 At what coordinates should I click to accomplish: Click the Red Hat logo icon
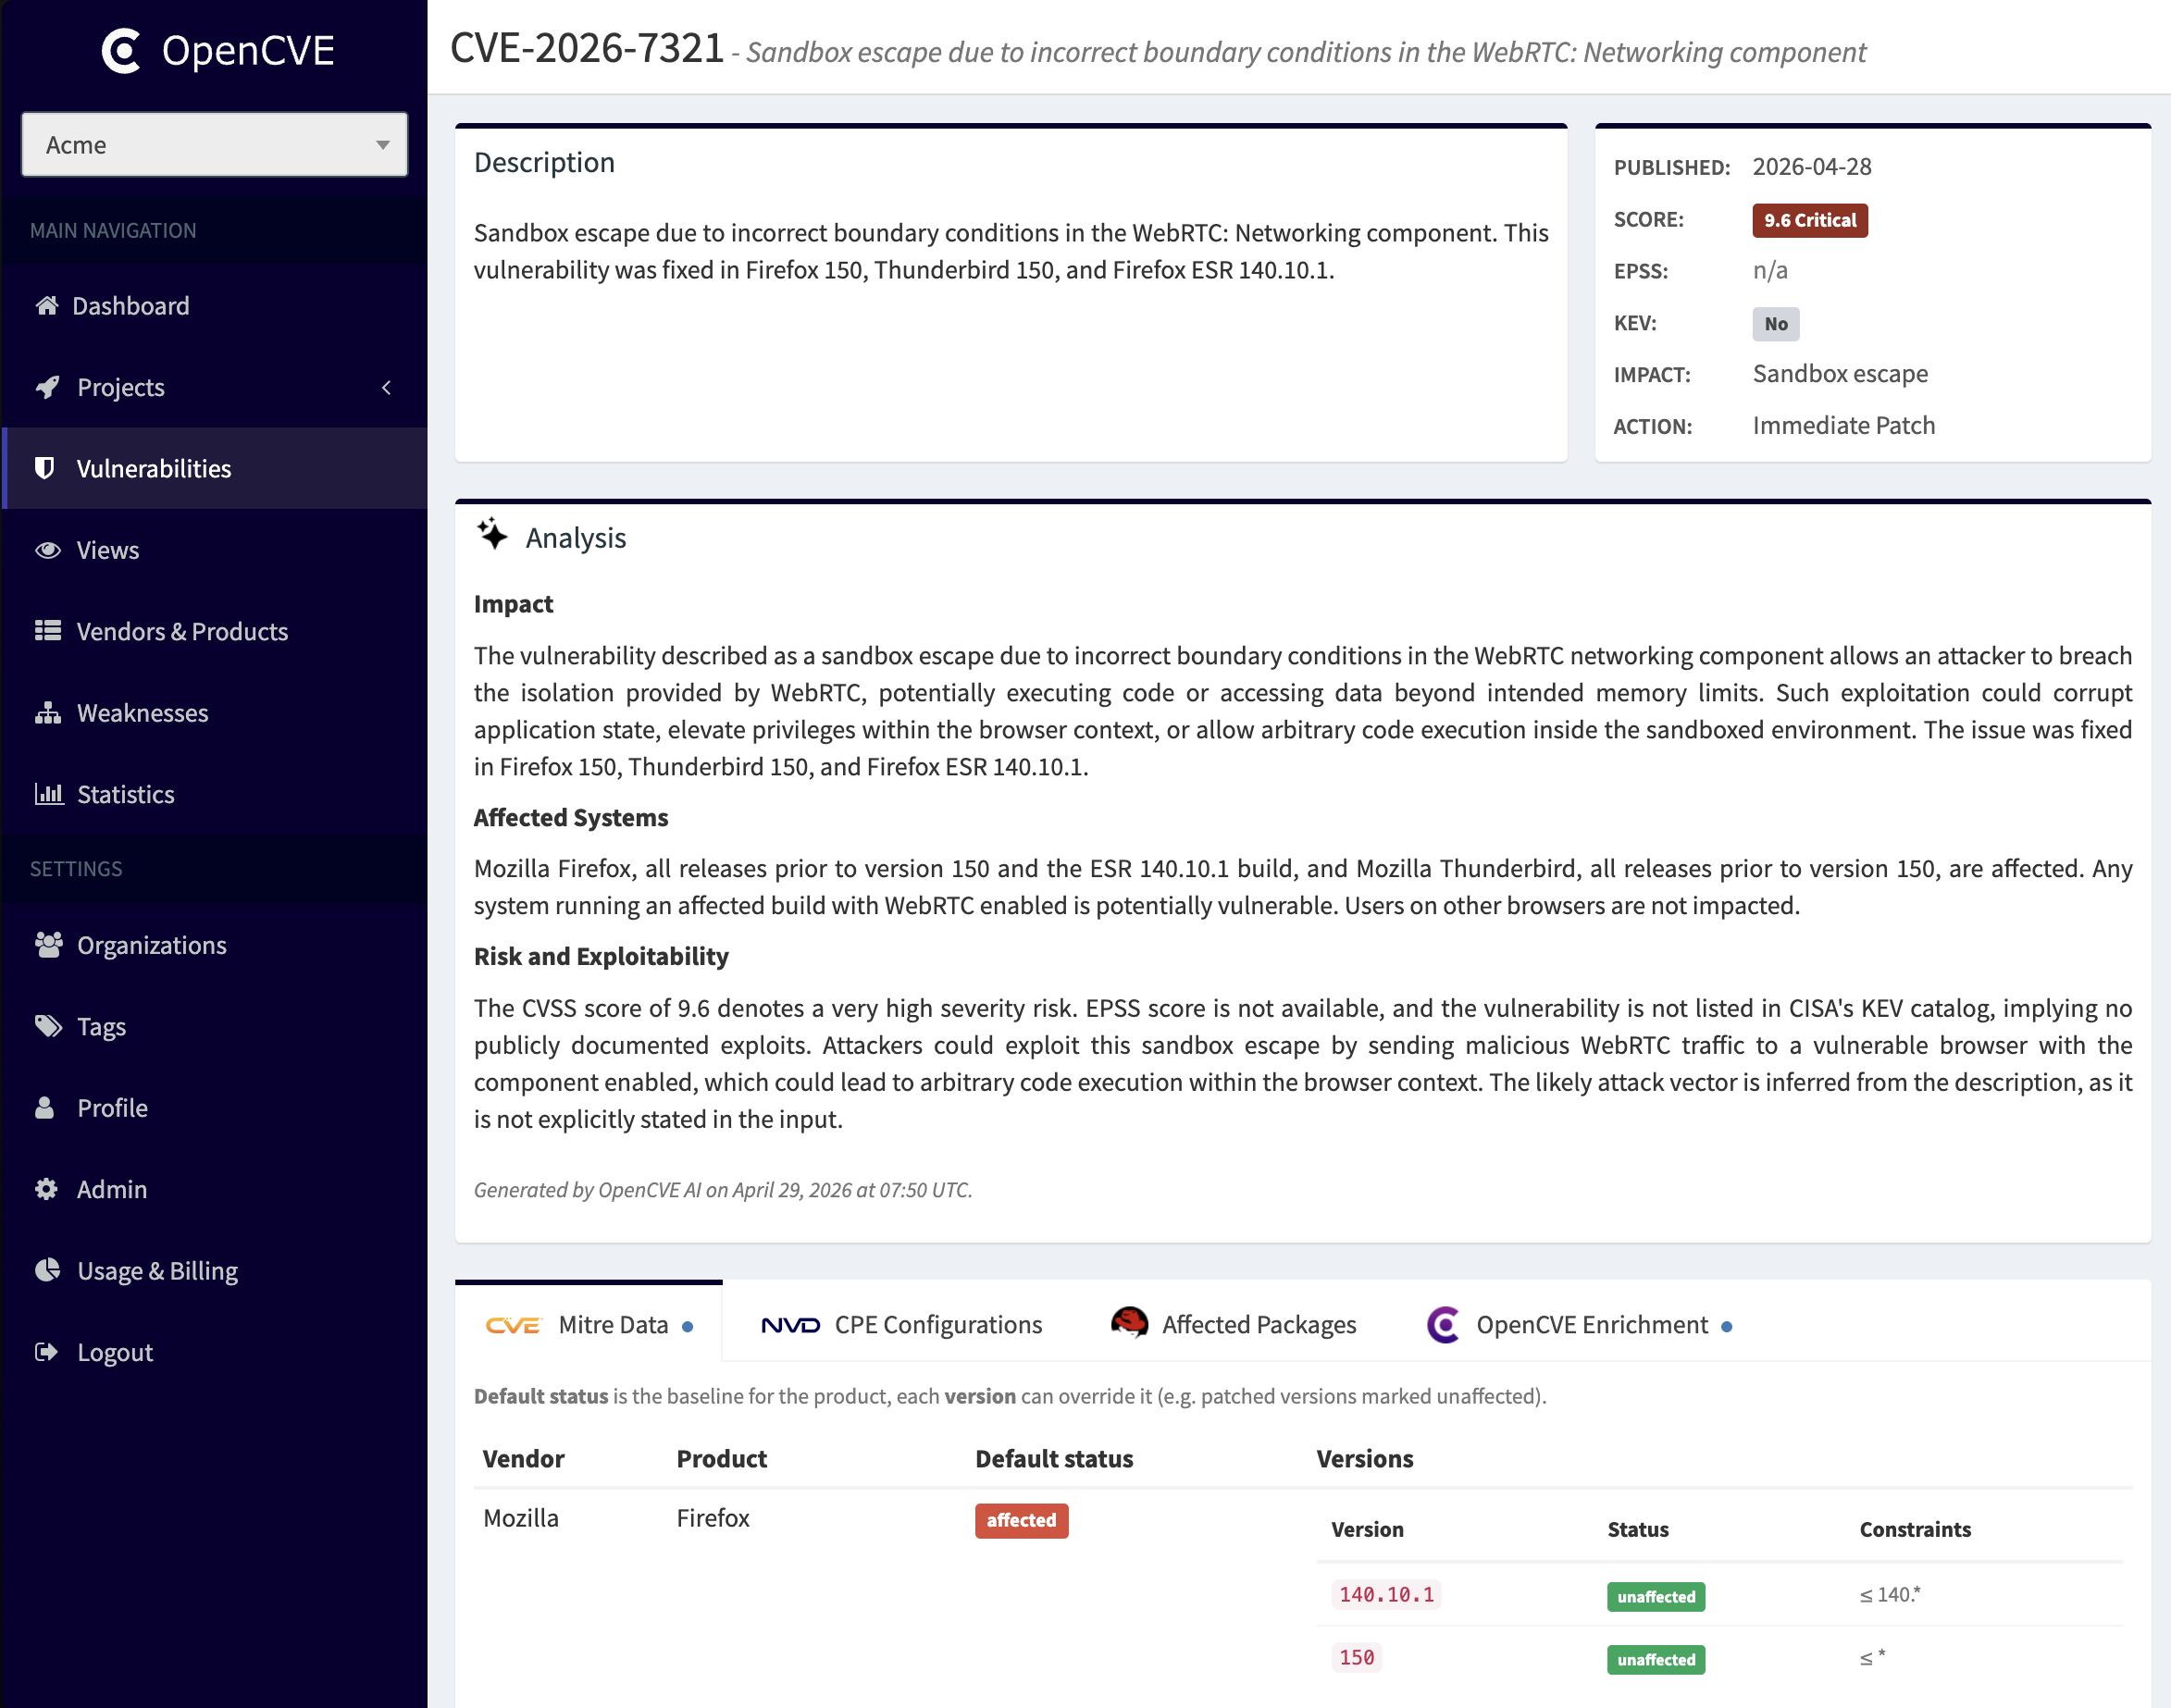1130,1323
